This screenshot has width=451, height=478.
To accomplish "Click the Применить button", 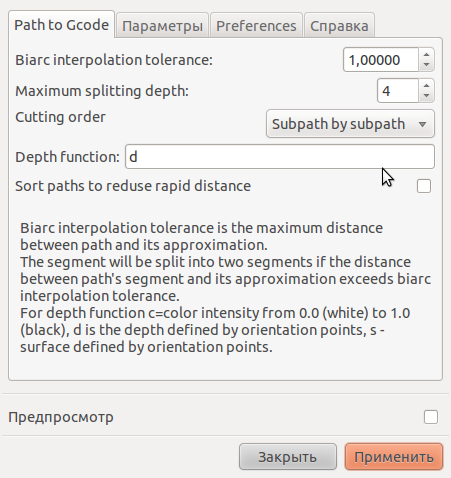I will [394, 457].
